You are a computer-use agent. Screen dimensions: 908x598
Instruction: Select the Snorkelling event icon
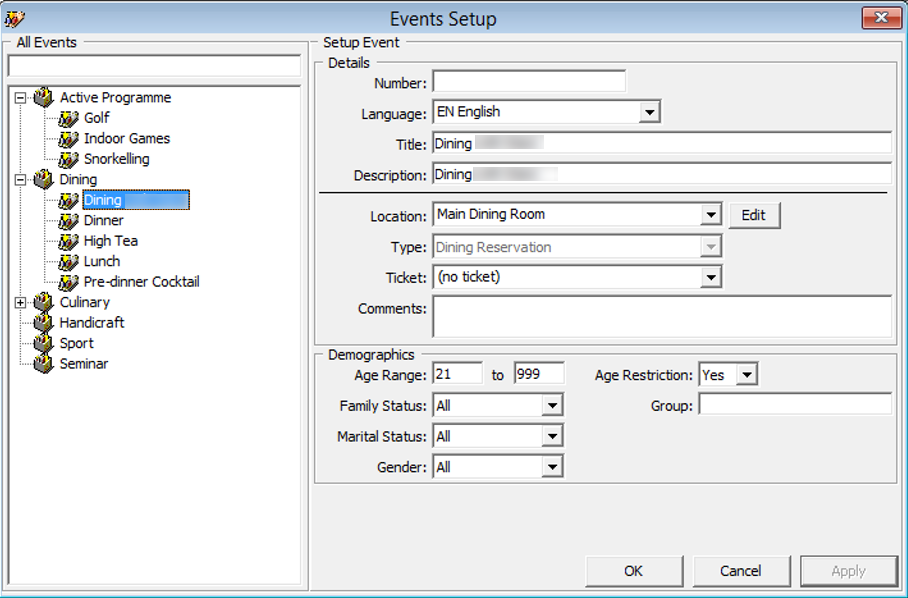(67, 159)
